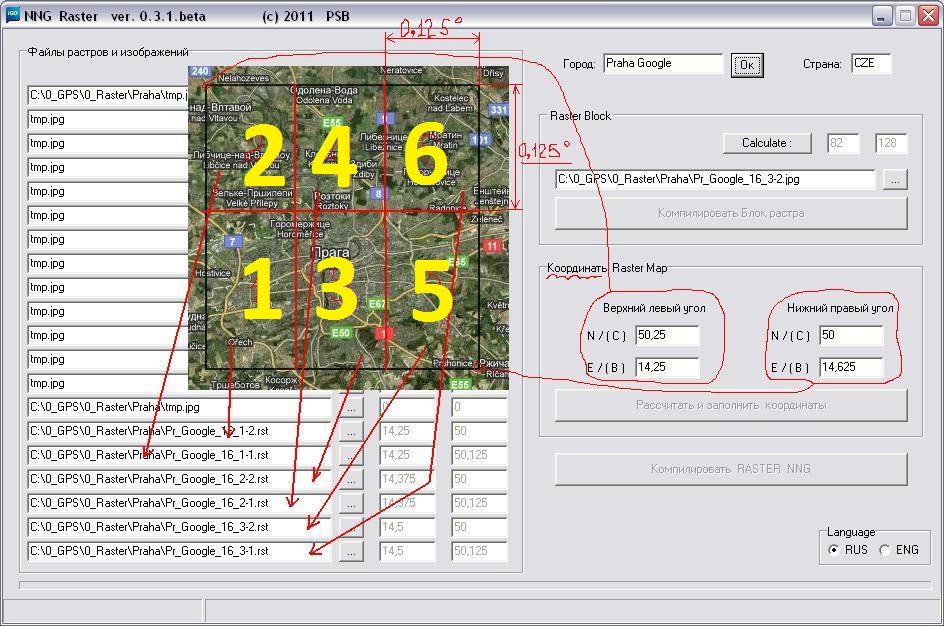Minimize the NNG Raster window

pyautogui.click(x=881, y=16)
